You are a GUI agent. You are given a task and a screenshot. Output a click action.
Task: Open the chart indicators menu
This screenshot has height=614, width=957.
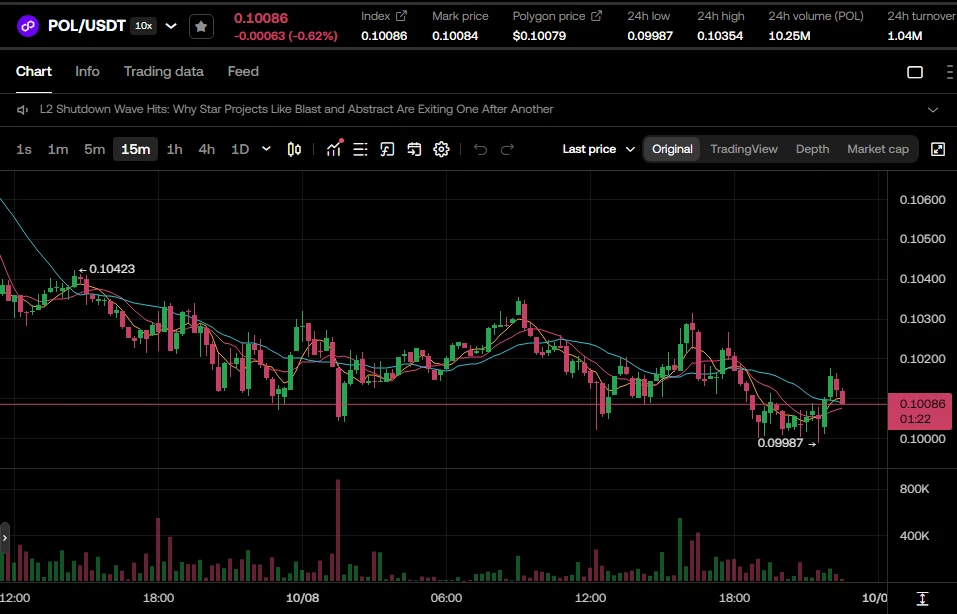[x=334, y=149]
